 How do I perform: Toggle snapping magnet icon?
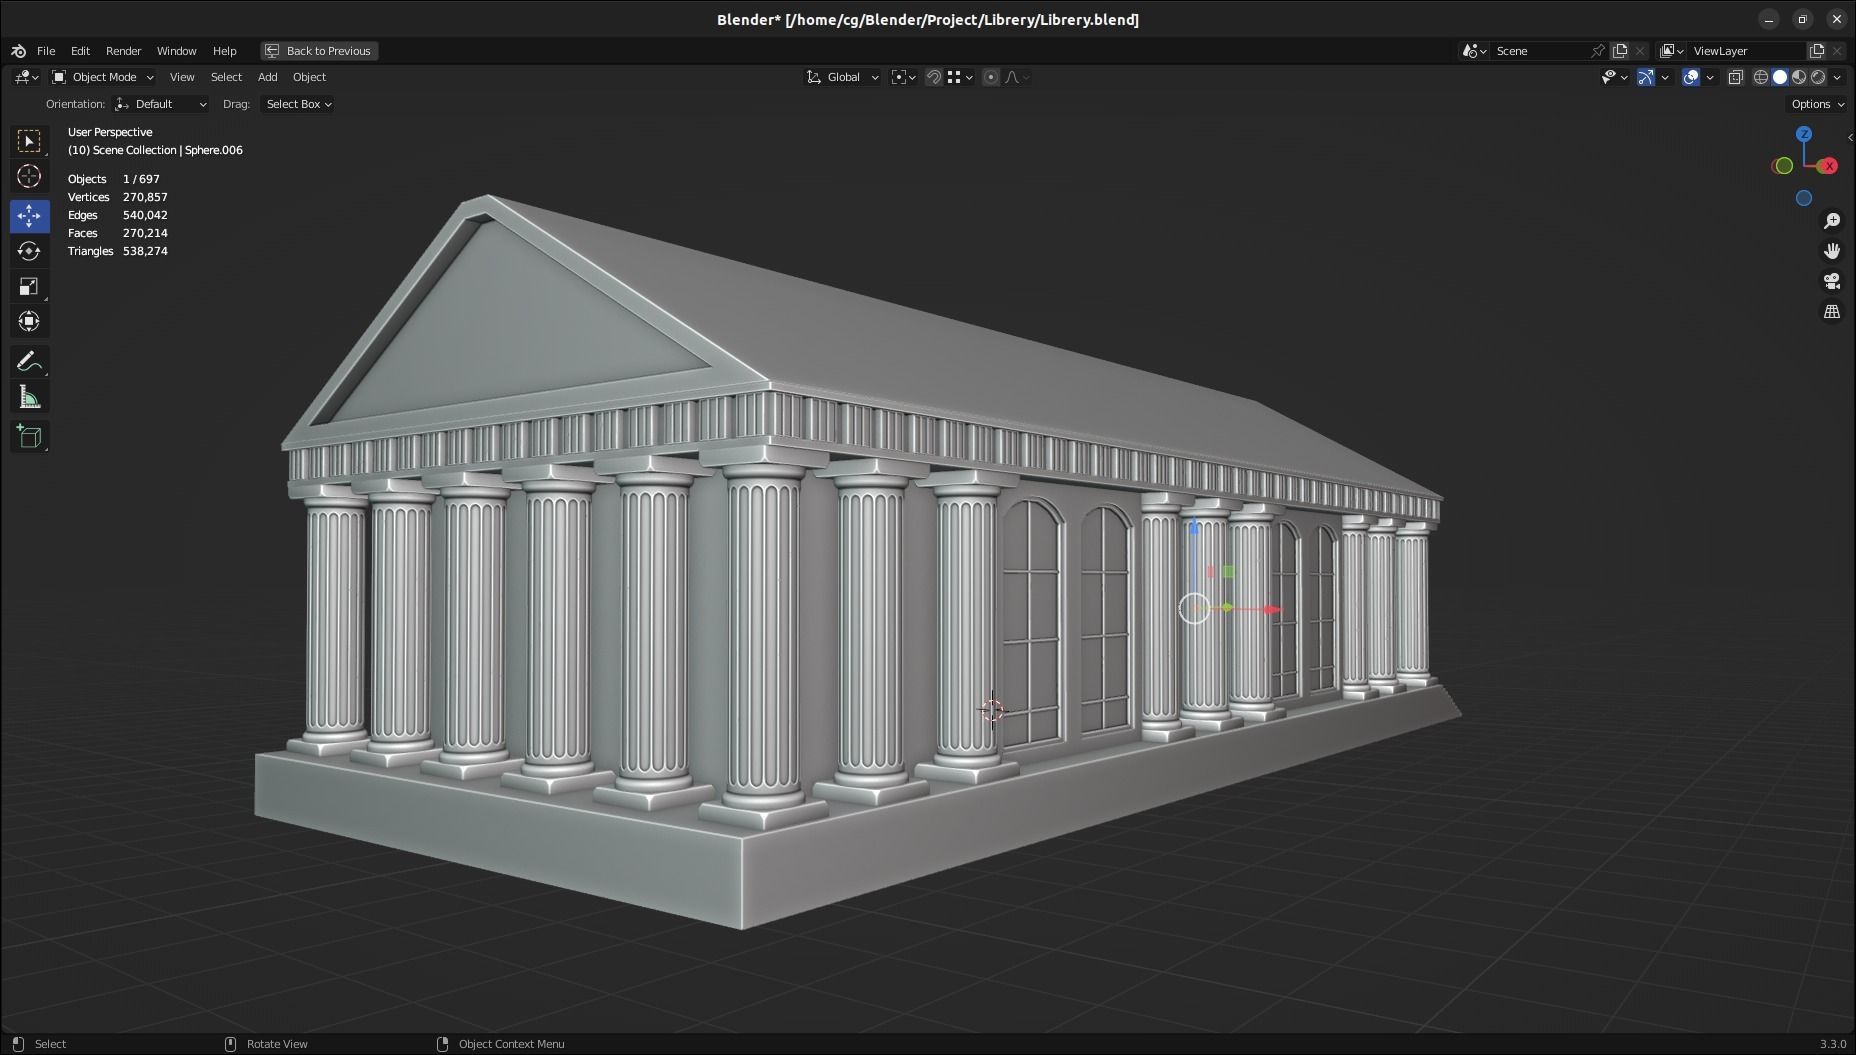[933, 77]
